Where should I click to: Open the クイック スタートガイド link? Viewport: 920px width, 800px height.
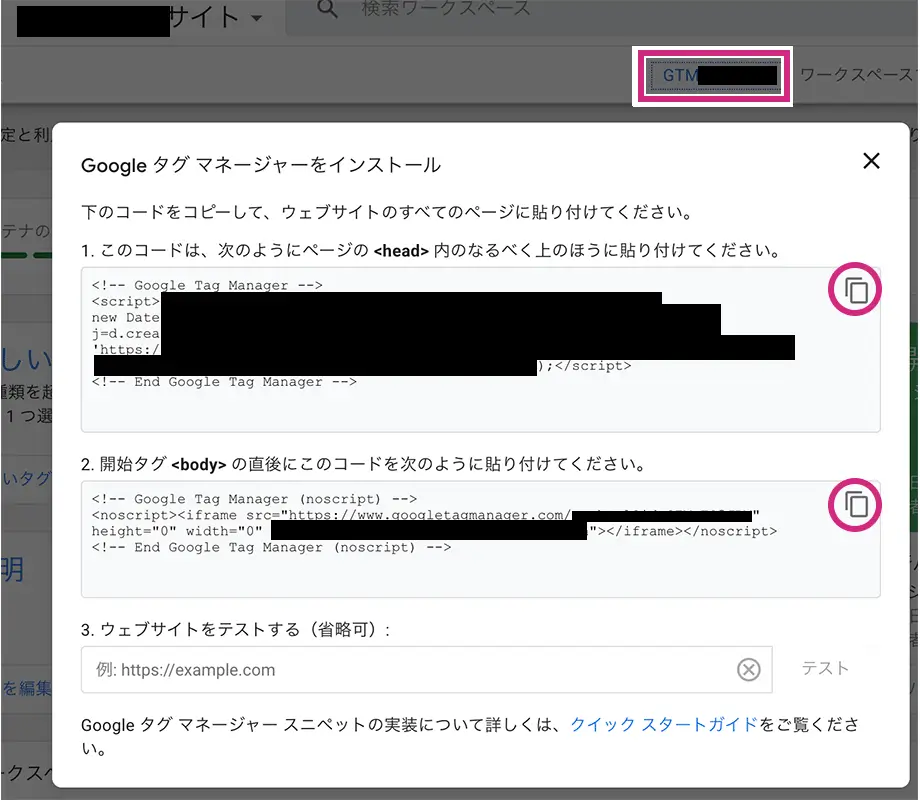pos(664,724)
